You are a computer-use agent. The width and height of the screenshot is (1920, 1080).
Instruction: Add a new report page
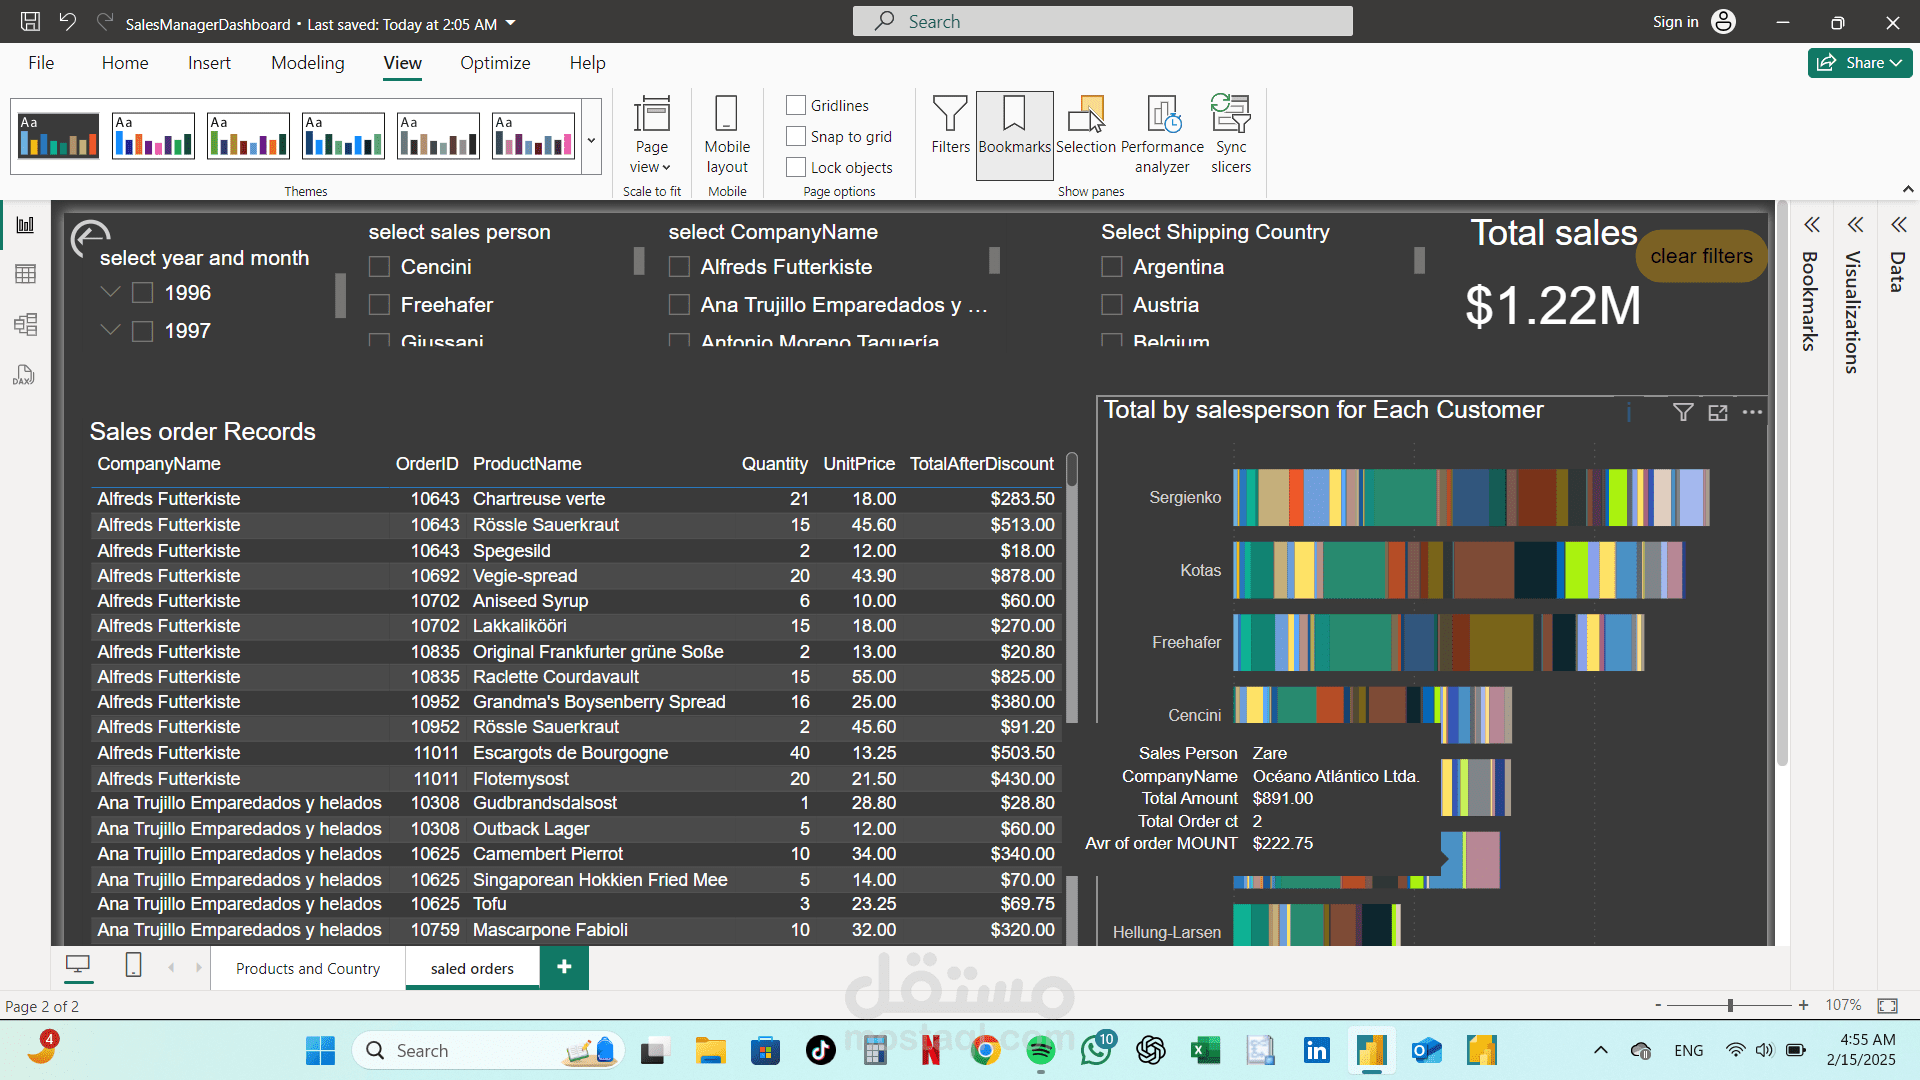pos(564,967)
